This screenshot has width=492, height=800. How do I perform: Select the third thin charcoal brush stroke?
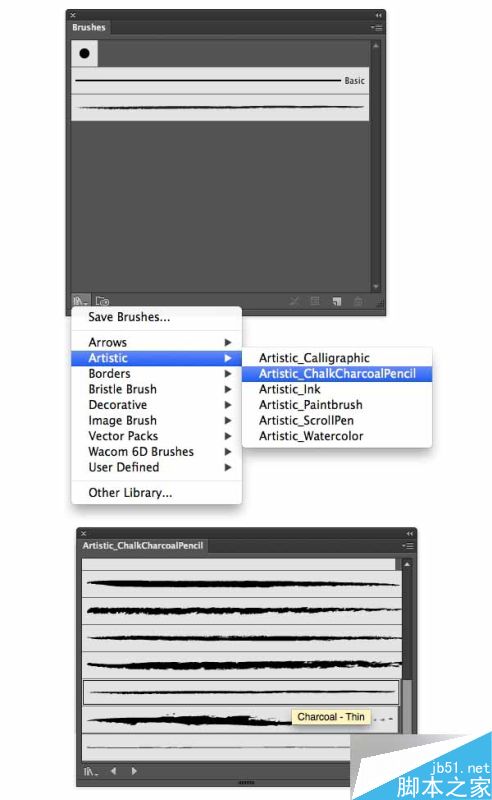(x=241, y=638)
